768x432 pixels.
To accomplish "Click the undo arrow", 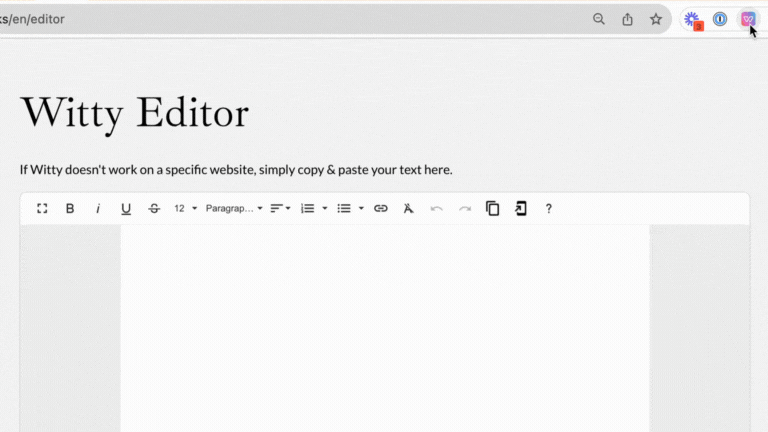I will point(436,208).
